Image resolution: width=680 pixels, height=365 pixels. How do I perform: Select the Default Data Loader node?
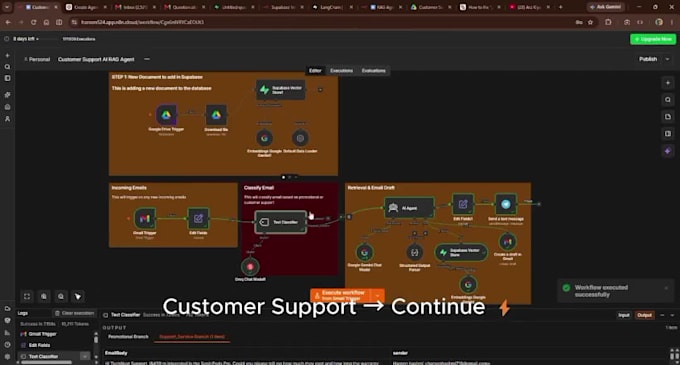[x=300, y=138]
